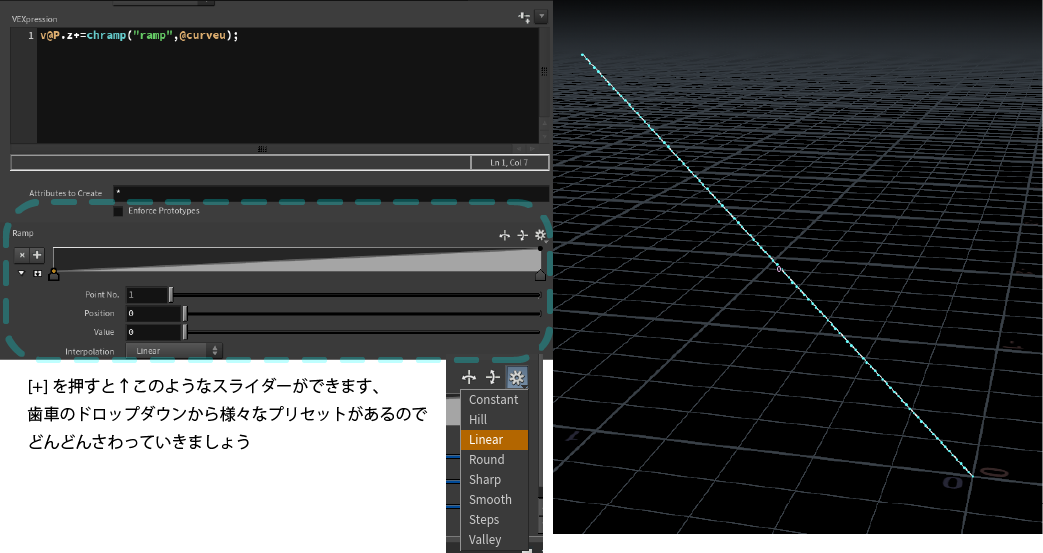Click the ramp gradient preview area
This screenshot has height=553, width=1043.
tap(297, 260)
